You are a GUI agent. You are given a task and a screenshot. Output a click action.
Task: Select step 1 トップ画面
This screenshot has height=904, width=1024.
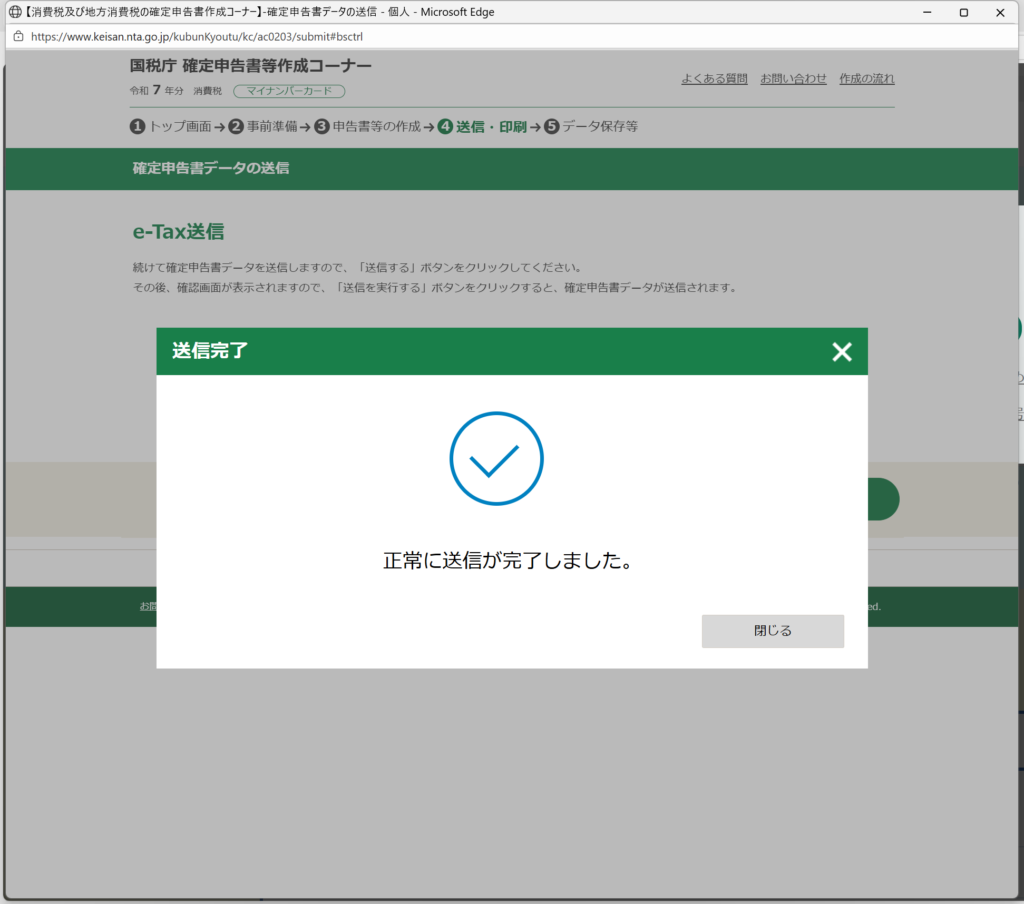click(171, 127)
